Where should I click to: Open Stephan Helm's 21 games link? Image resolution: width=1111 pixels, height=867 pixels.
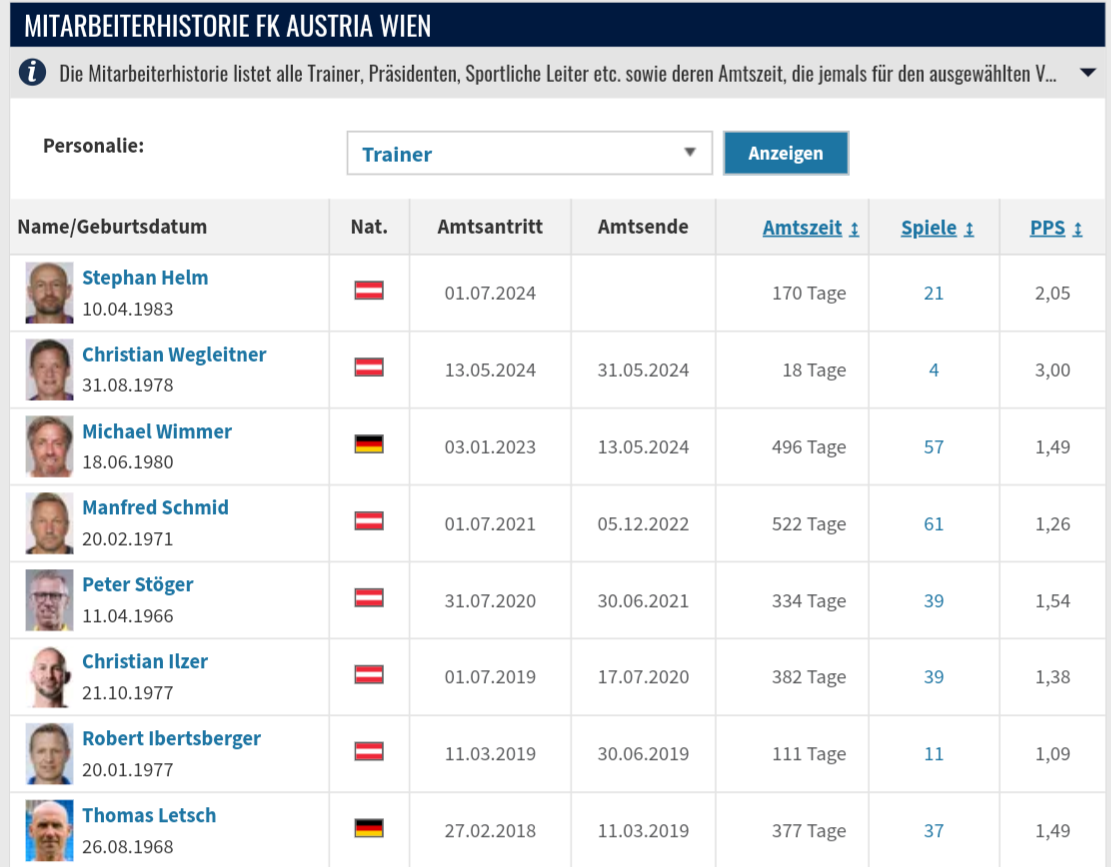coord(934,293)
